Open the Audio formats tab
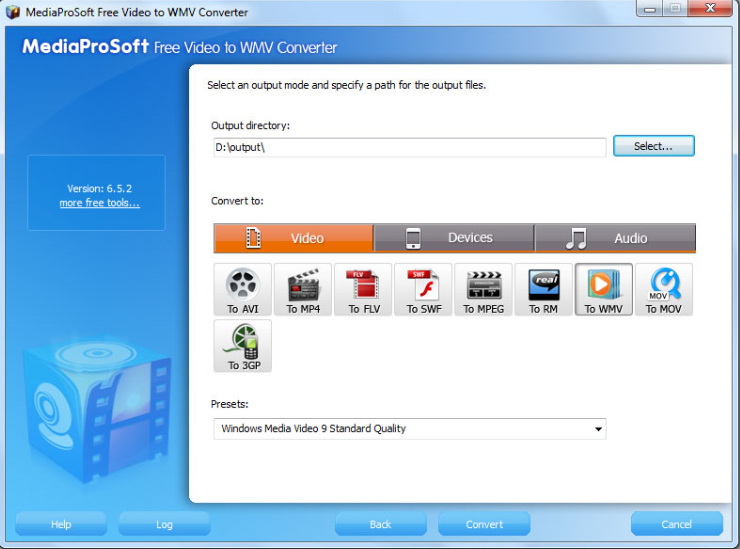 [615, 238]
